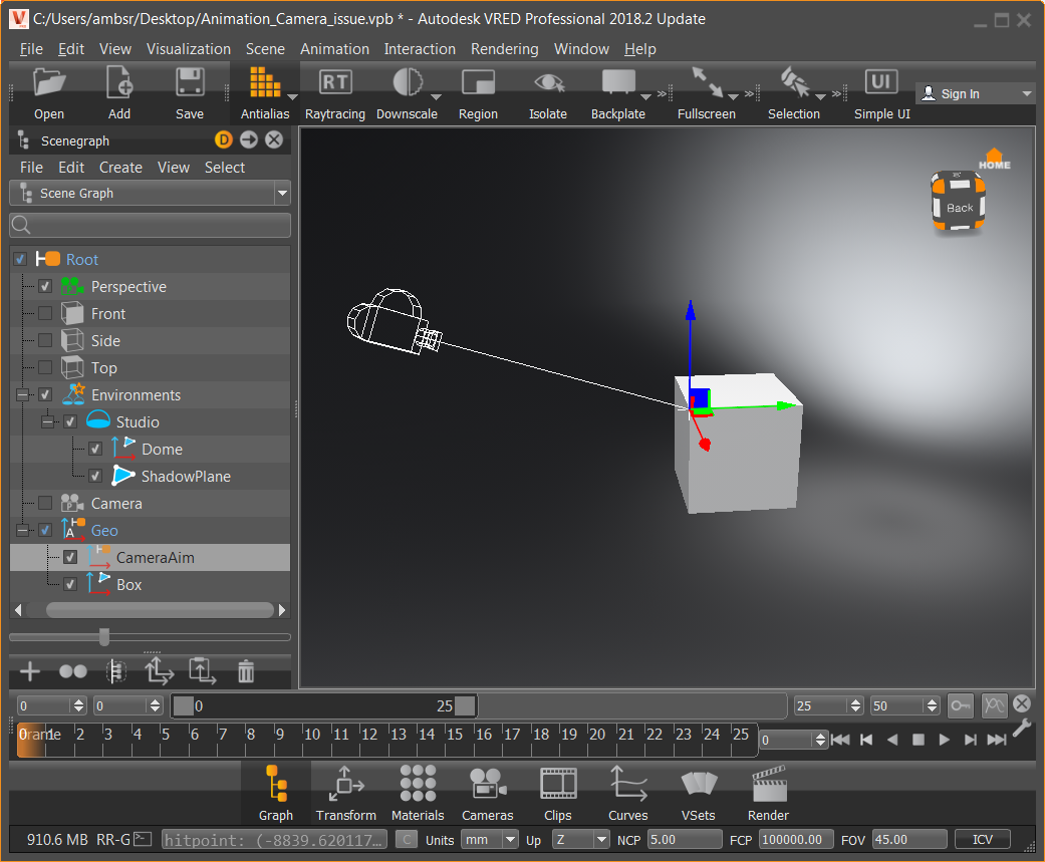Open the Backplate dropdown arrow
1045x862 pixels.
pyautogui.click(x=646, y=97)
